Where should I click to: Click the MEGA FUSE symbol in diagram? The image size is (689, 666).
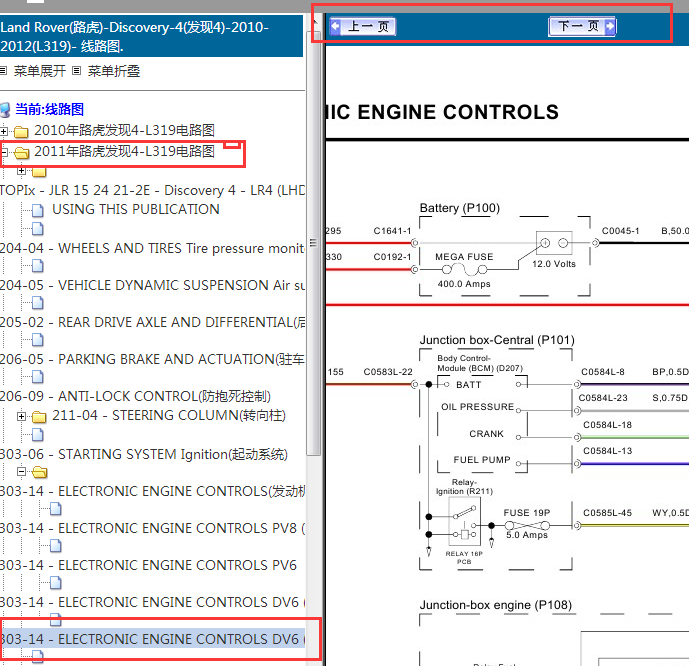464,269
